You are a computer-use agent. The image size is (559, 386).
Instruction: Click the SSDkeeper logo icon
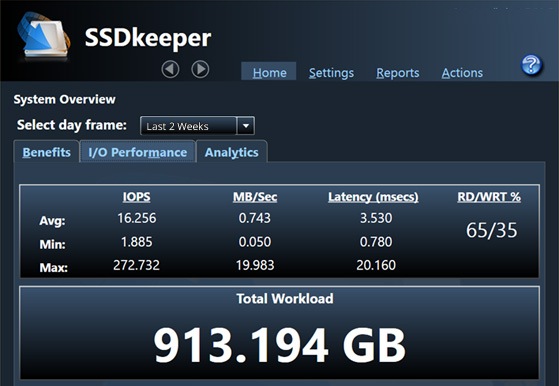point(43,36)
